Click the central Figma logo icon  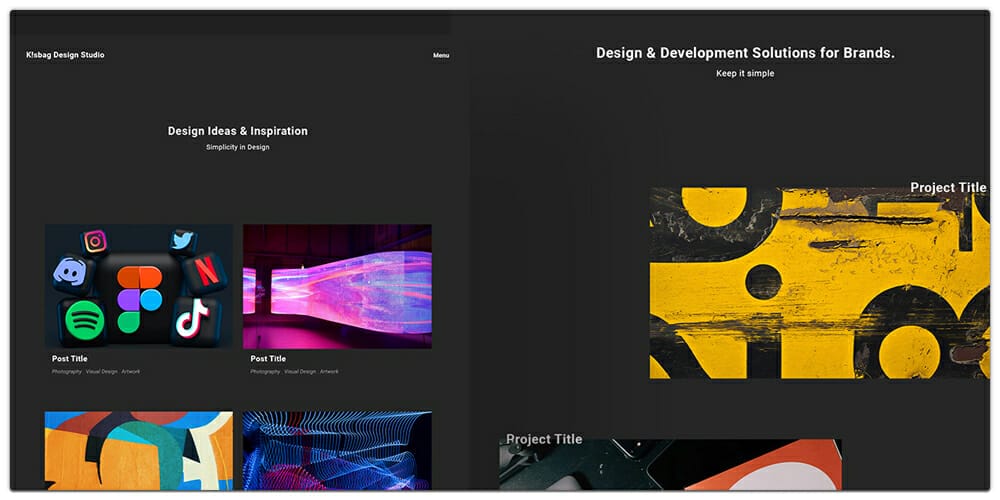(138, 297)
